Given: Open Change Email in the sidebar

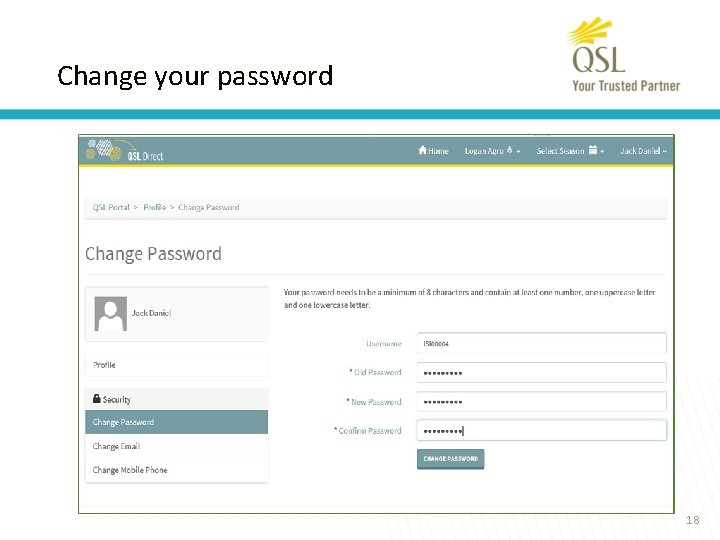Looking at the screenshot, I should [117, 446].
